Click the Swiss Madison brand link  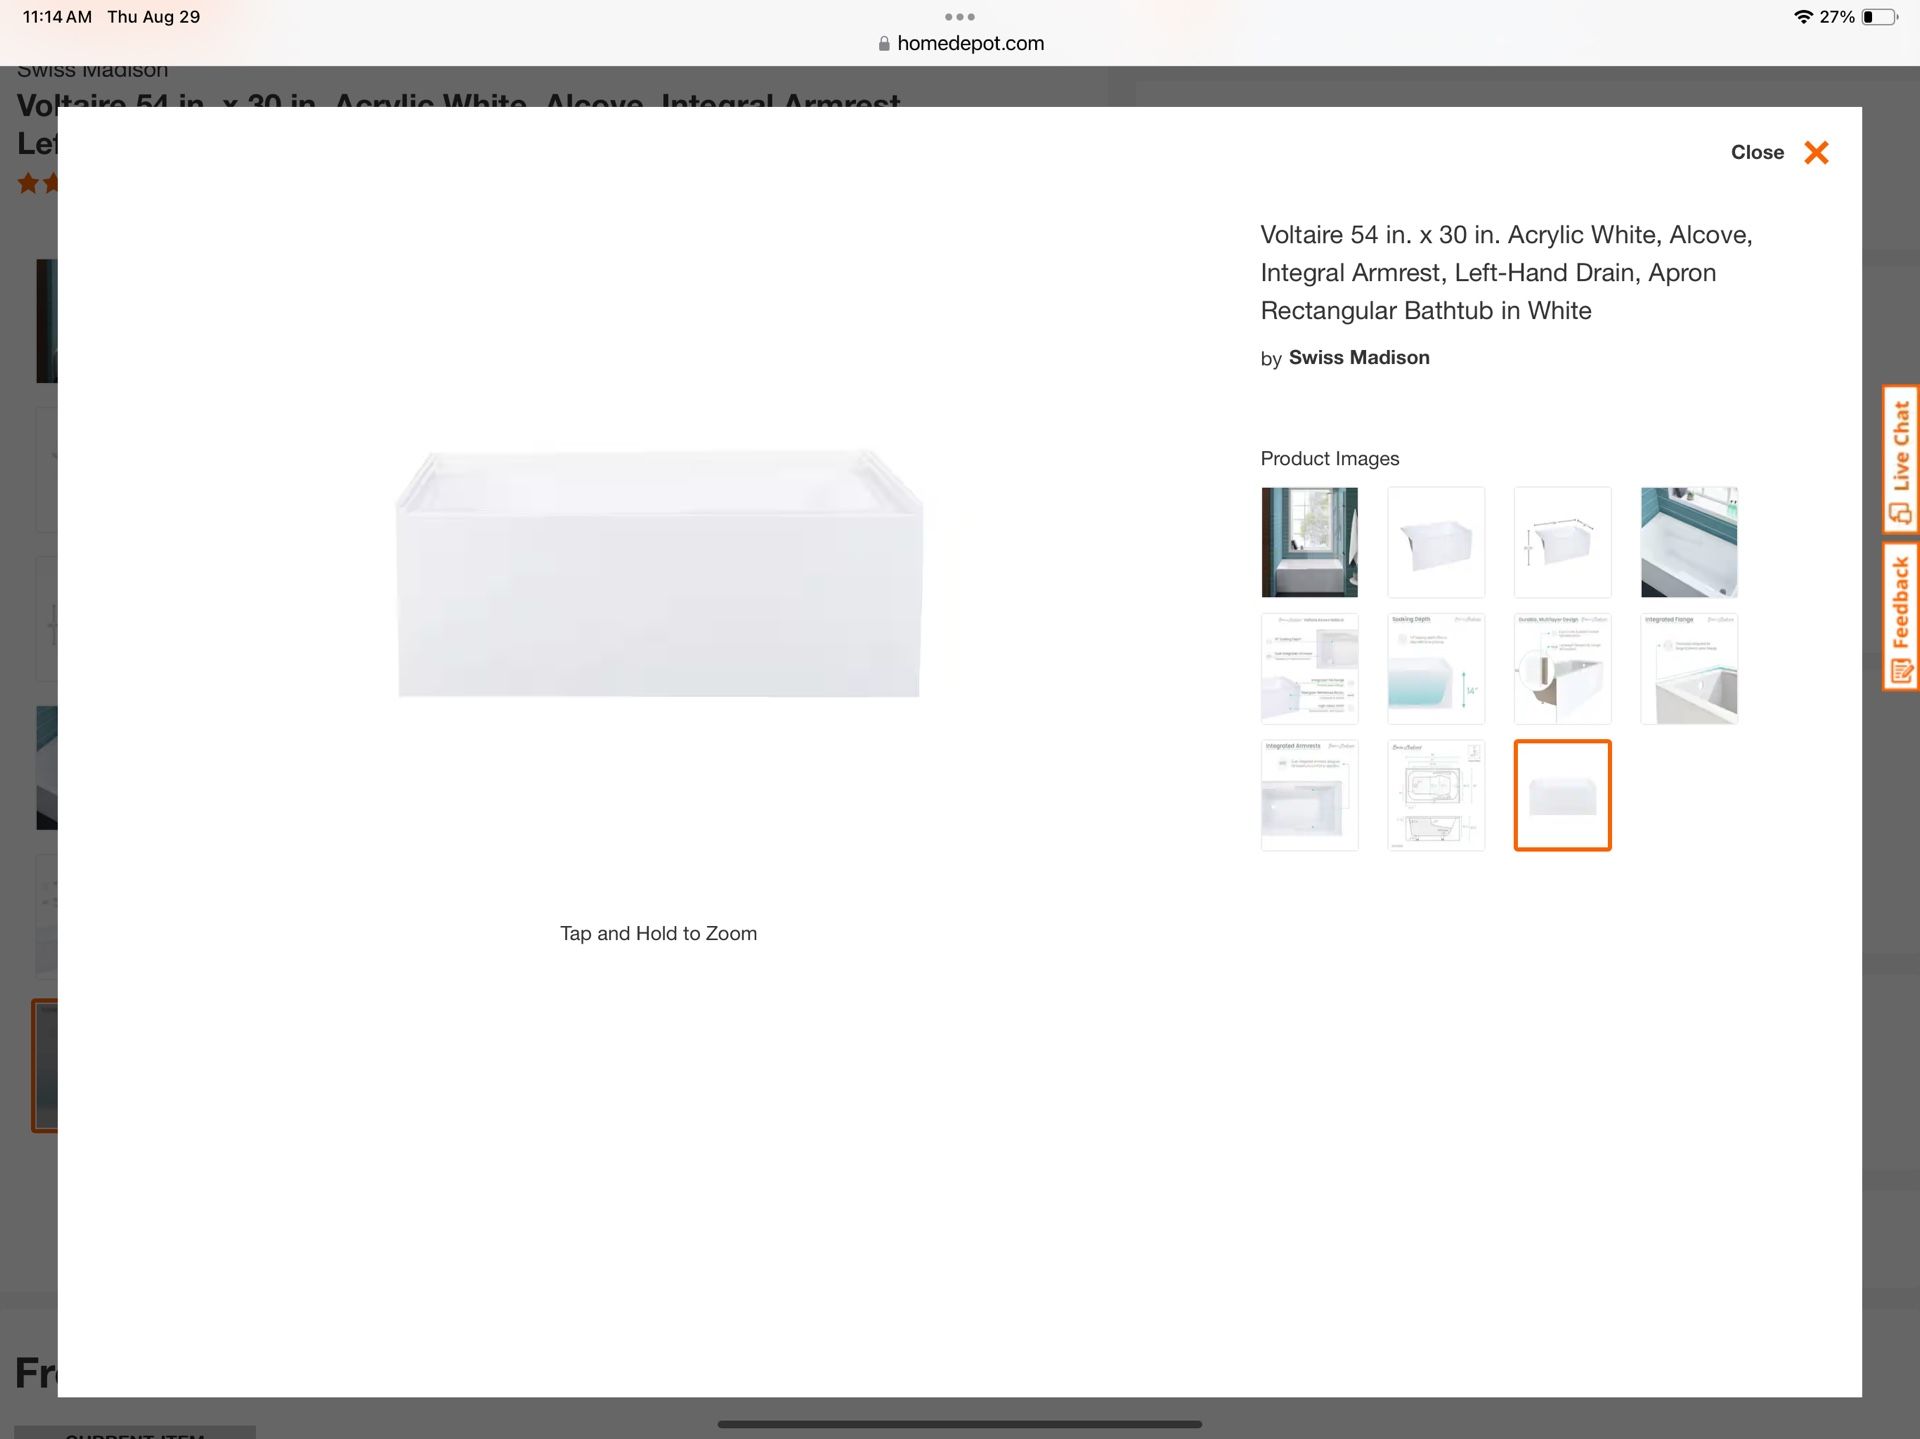click(x=1358, y=357)
